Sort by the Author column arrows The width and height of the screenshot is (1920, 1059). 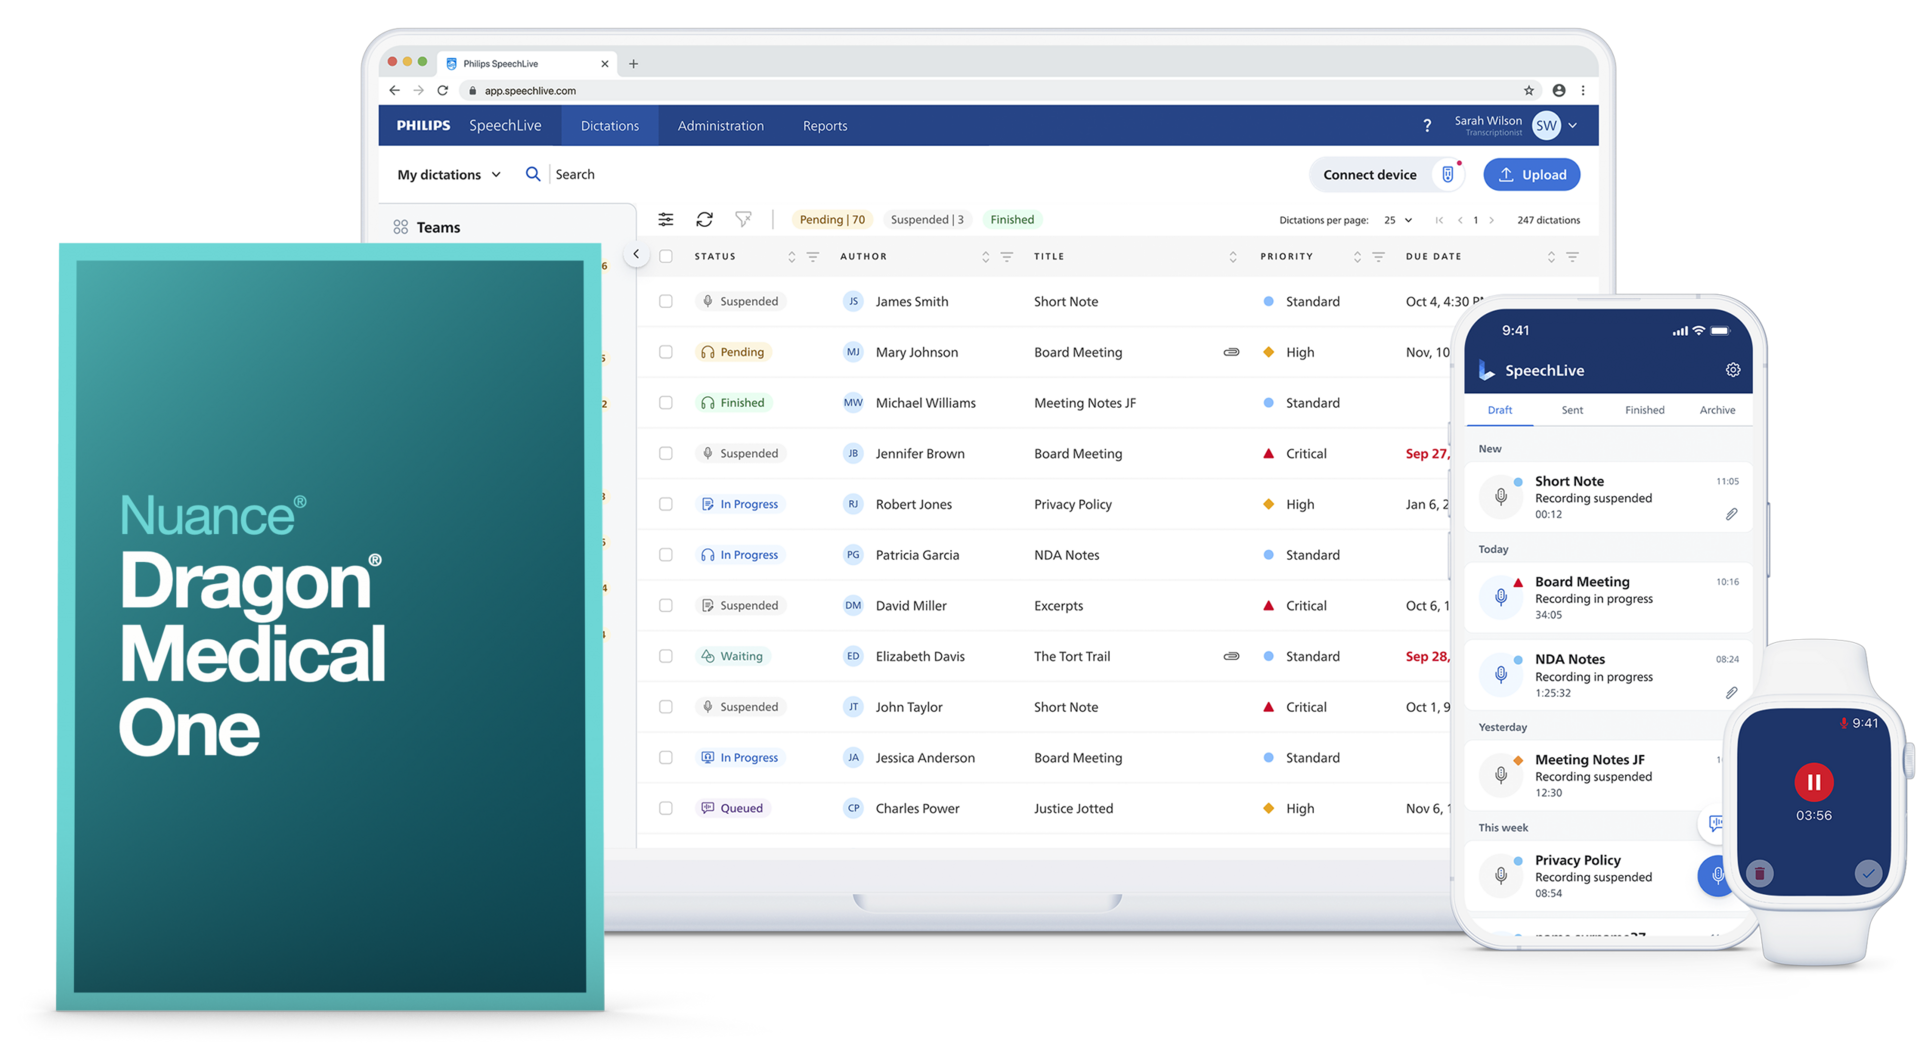985,257
